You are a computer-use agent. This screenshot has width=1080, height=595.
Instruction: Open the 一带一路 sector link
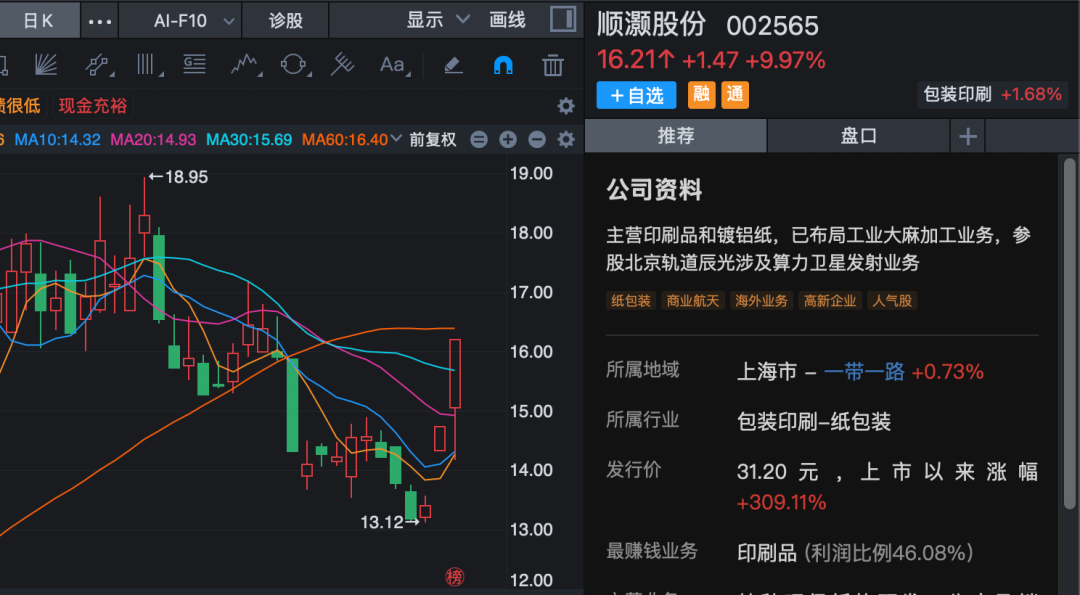(864, 372)
